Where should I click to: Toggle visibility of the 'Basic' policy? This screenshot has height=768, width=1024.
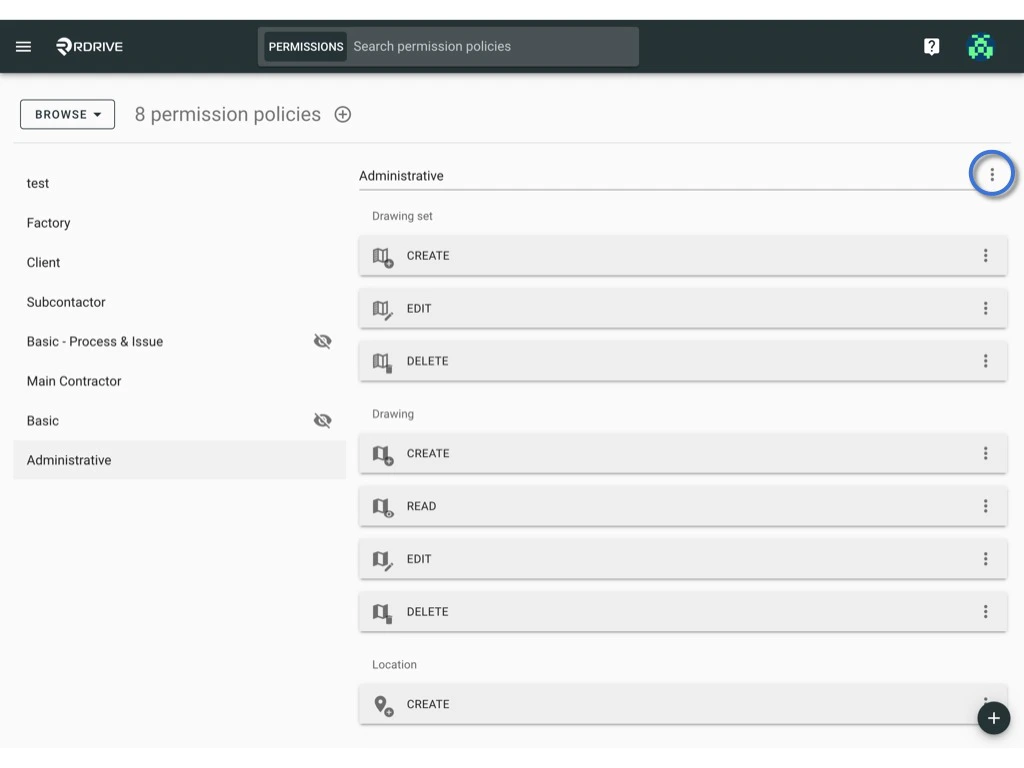[322, 420]
